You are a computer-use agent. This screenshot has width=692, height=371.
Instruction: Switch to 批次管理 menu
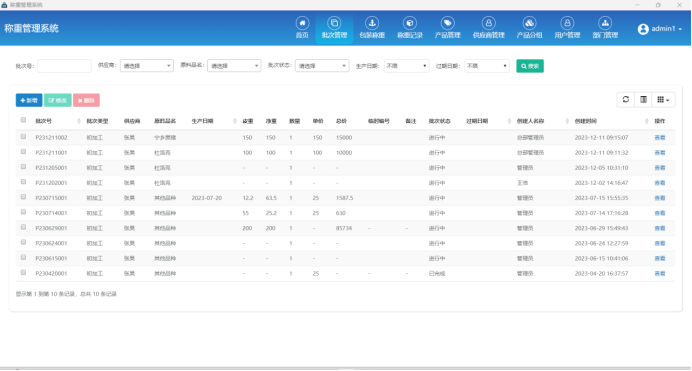[x=334, y=28]
